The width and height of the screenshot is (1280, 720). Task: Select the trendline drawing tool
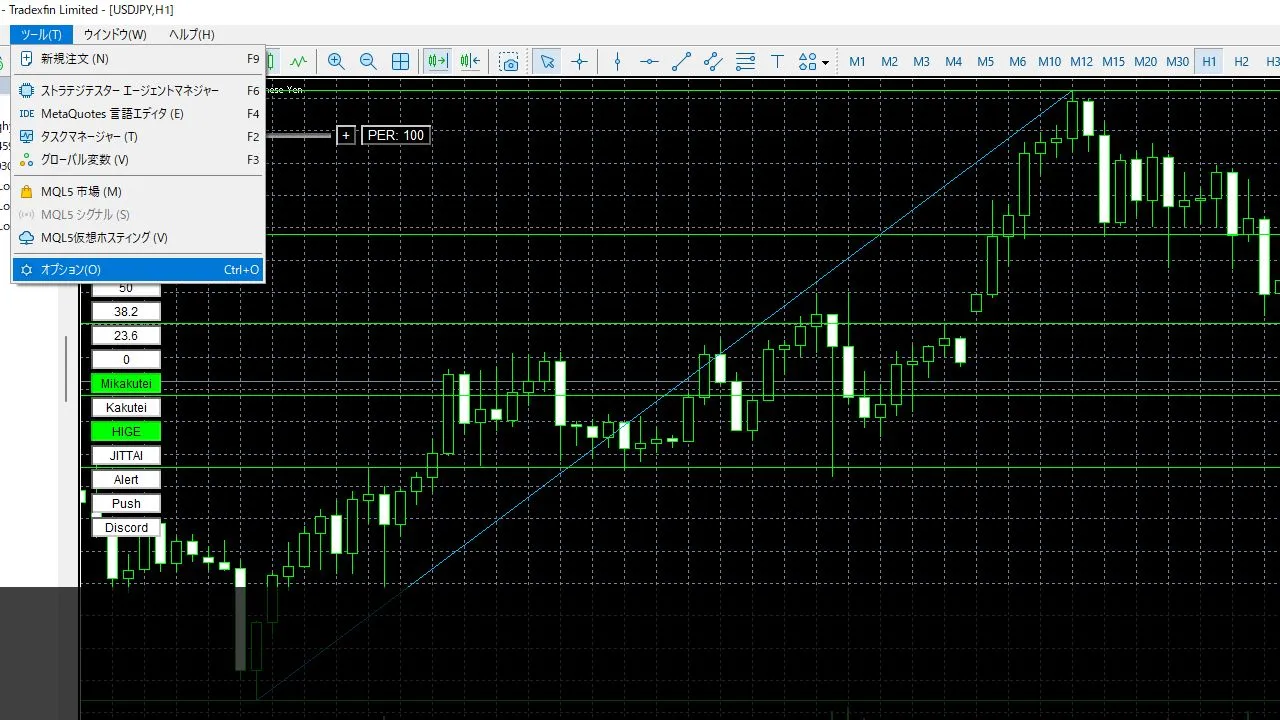[681, 61]
